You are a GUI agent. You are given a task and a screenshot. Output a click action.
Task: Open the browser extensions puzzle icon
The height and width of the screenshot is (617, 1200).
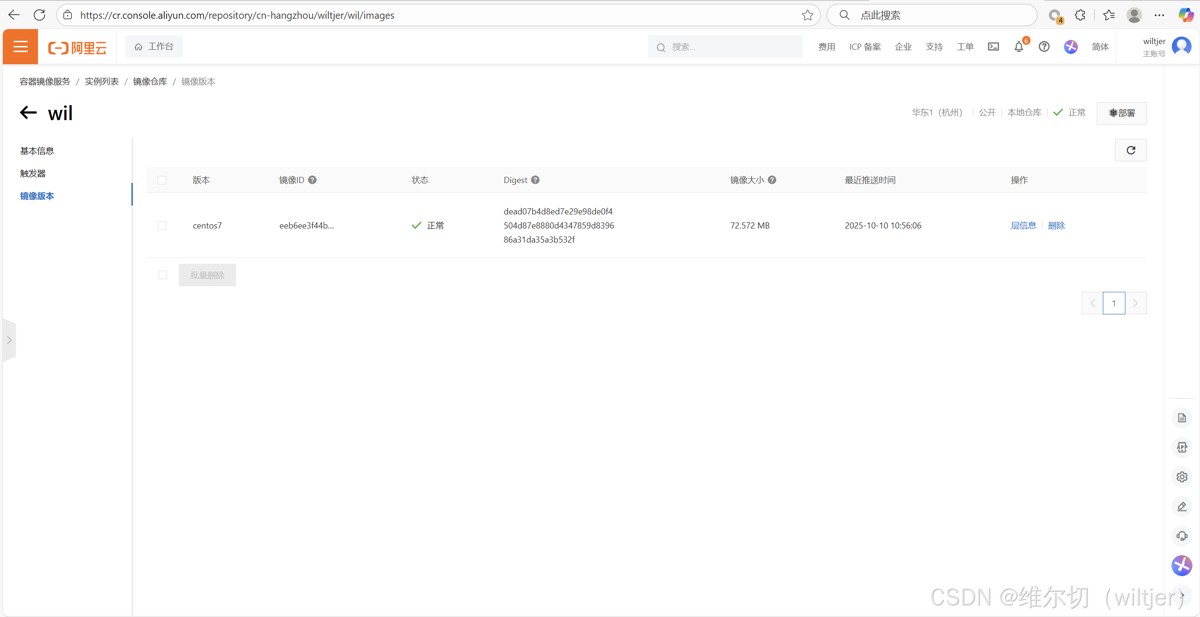pos(1080,15)
